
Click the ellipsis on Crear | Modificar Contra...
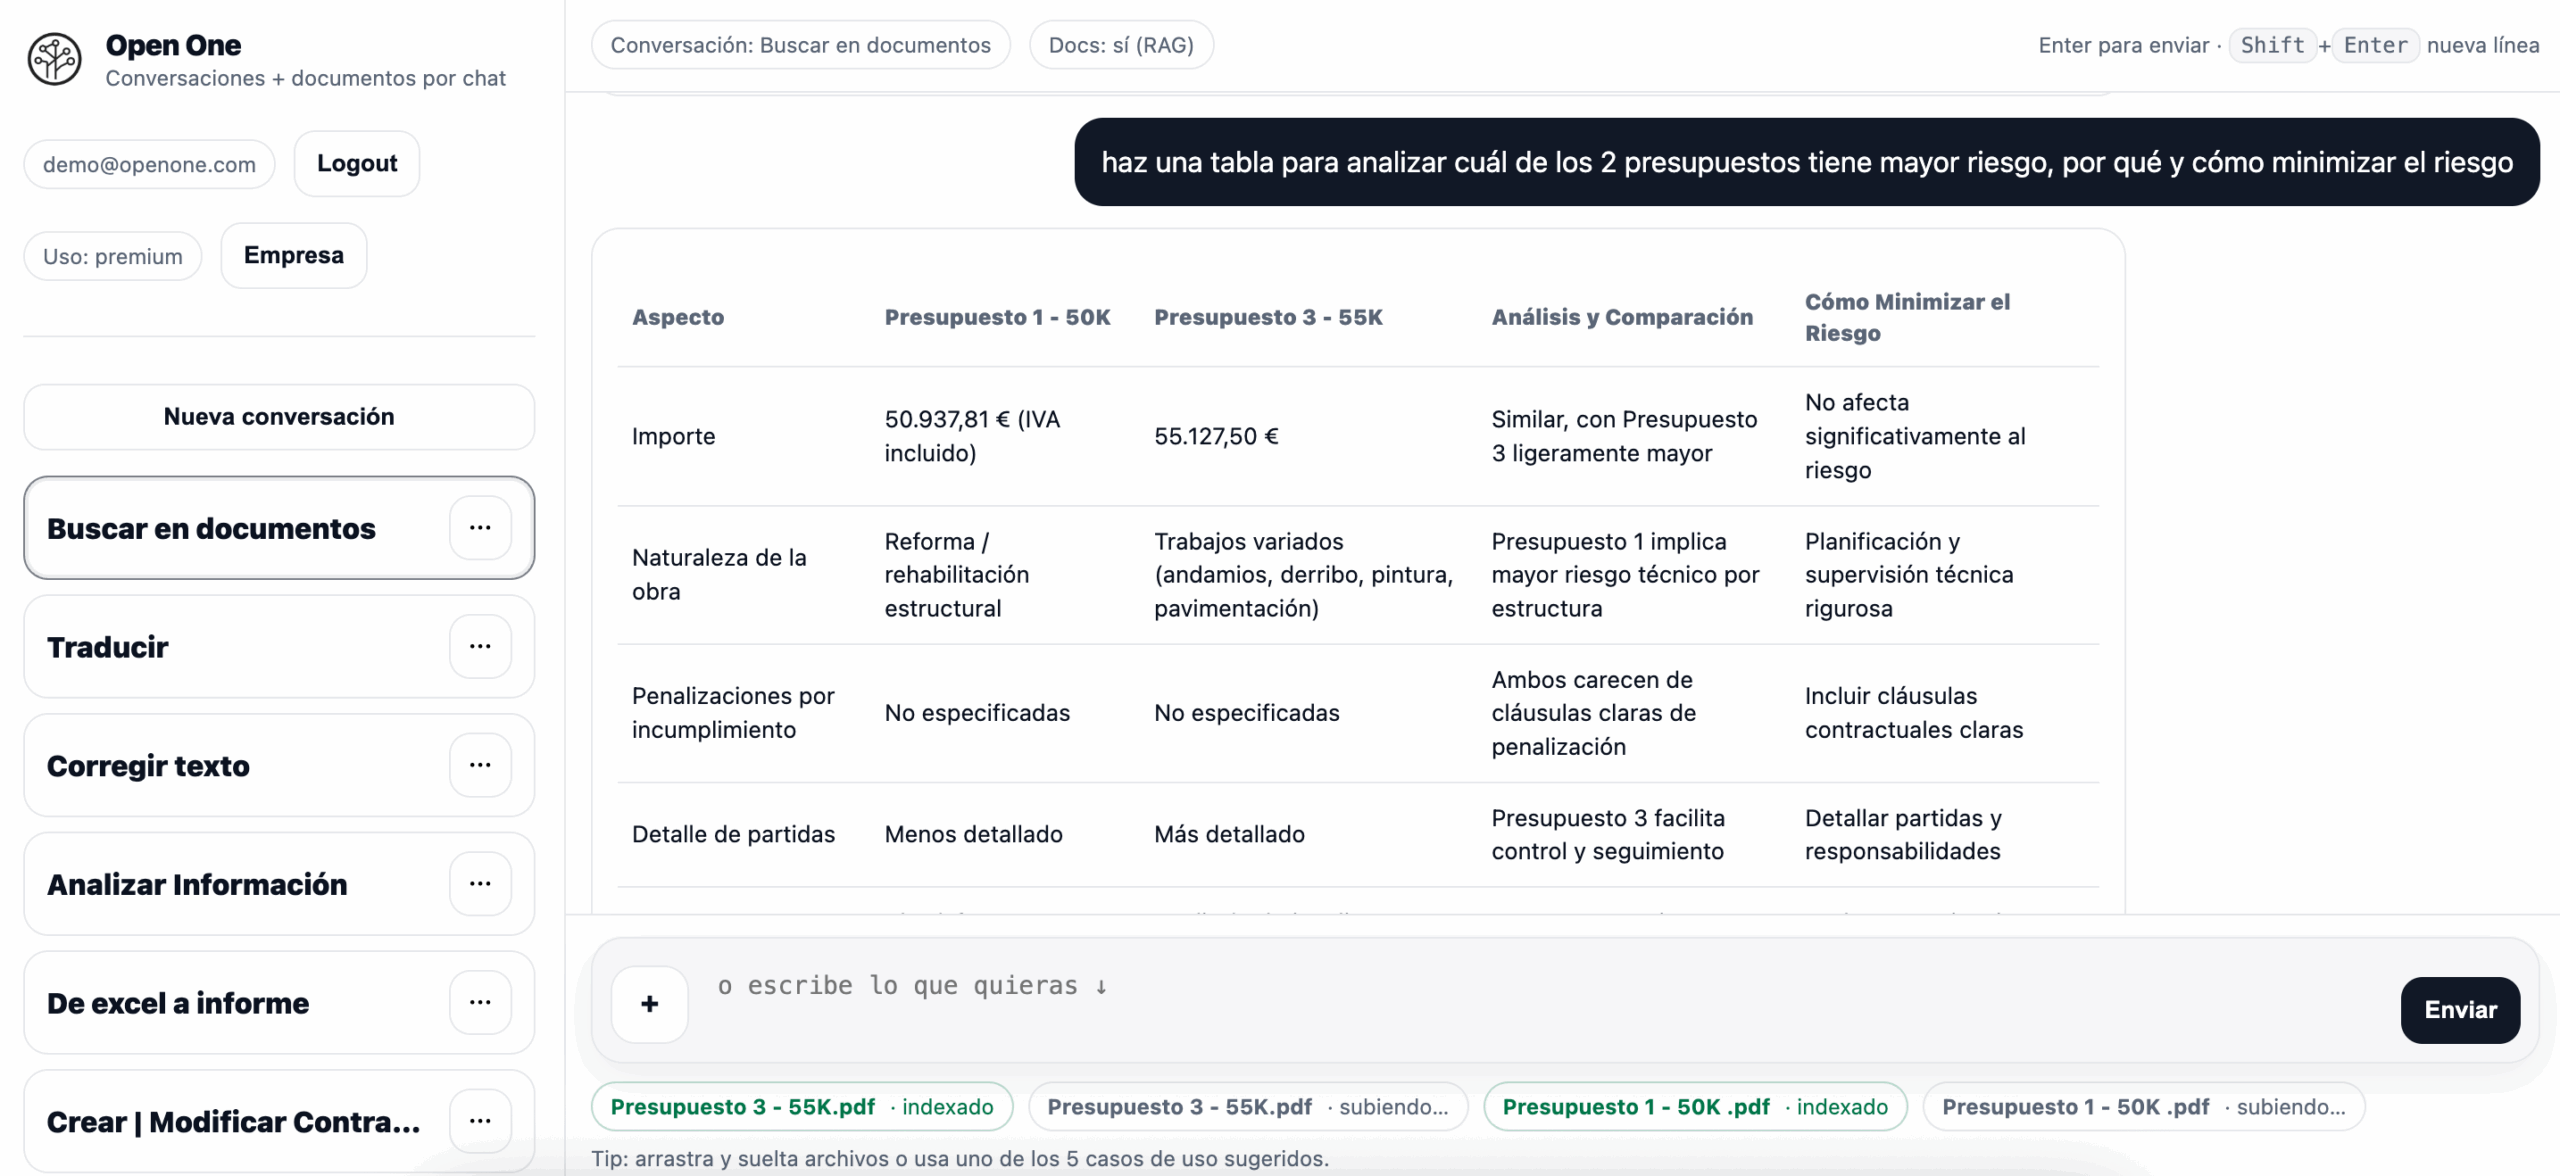[x=480, y=1120]
